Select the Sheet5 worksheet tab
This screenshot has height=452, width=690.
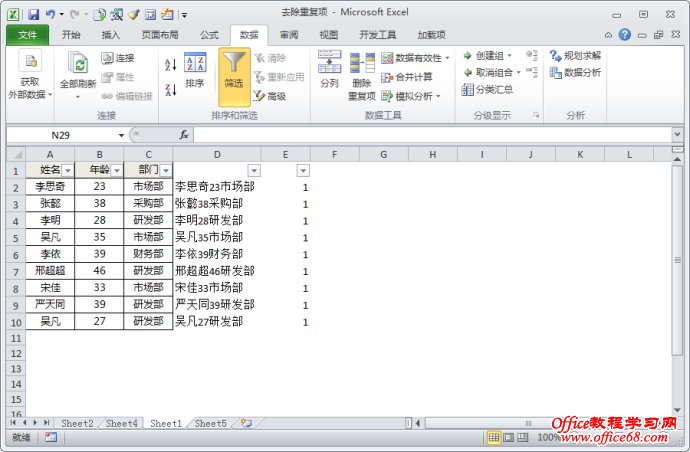(x=210, y=423)
